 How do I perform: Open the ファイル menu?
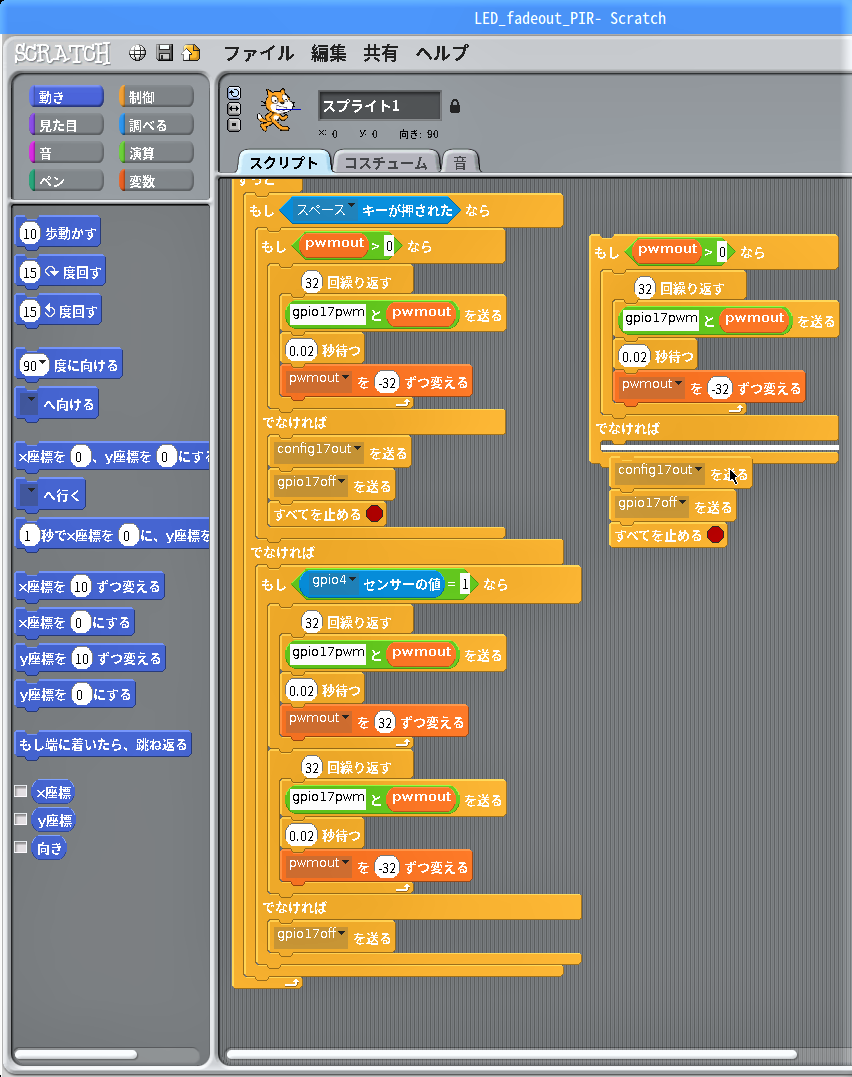click(258, 53)
